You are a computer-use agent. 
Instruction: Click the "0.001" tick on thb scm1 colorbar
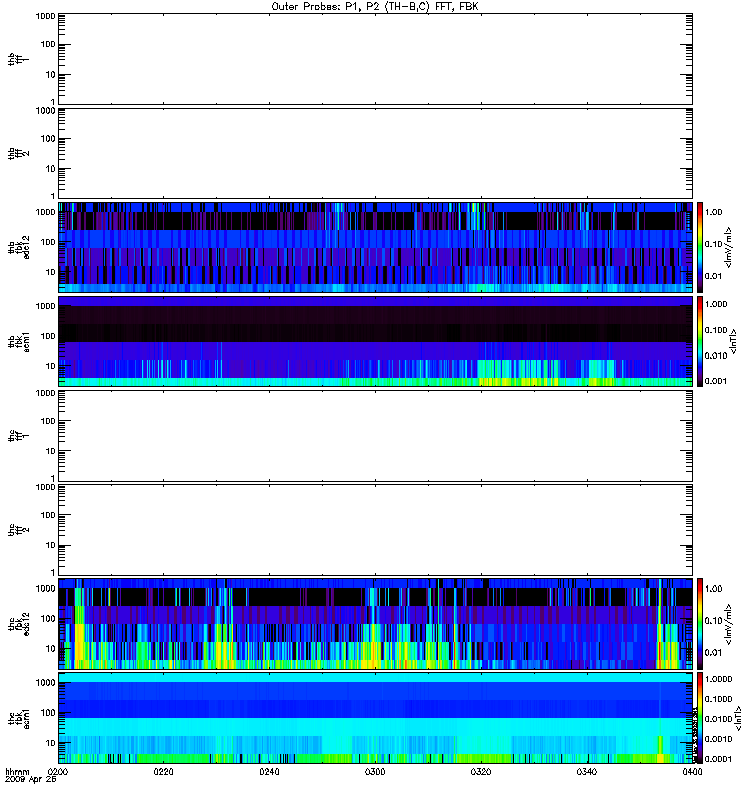pyautogui.click(x=716, y=381)
